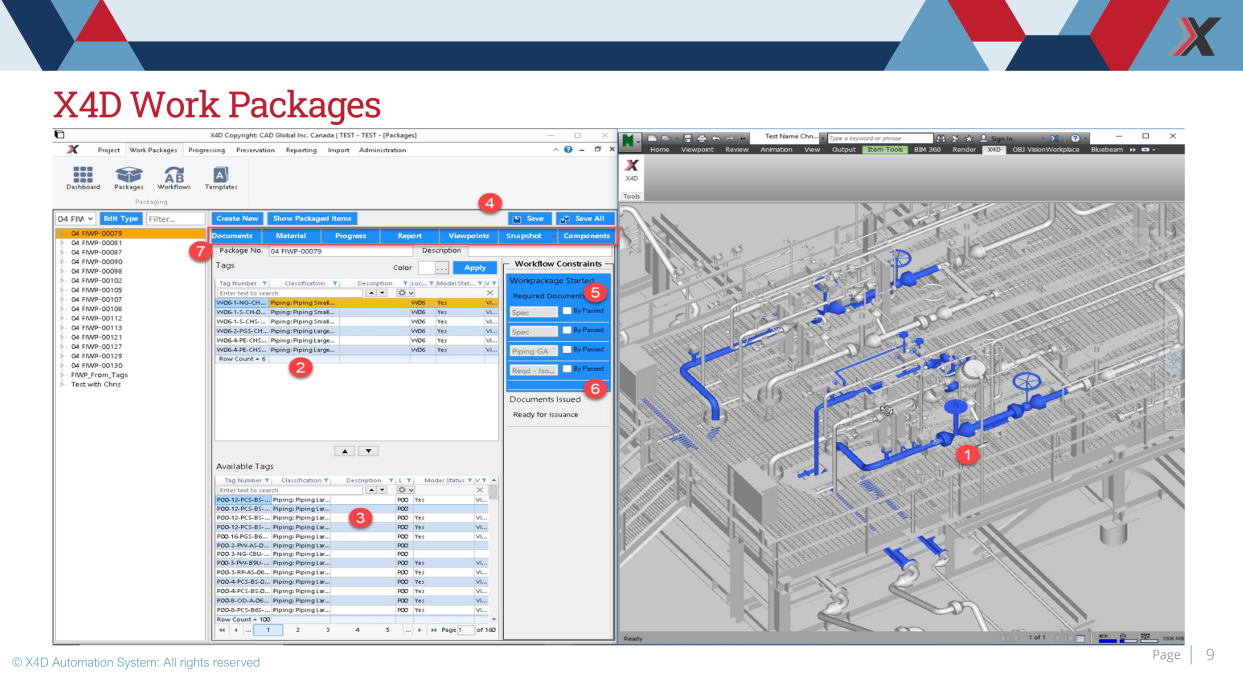Go to next page of Available Tags
1243x678 pixels.
click(421, 630)
